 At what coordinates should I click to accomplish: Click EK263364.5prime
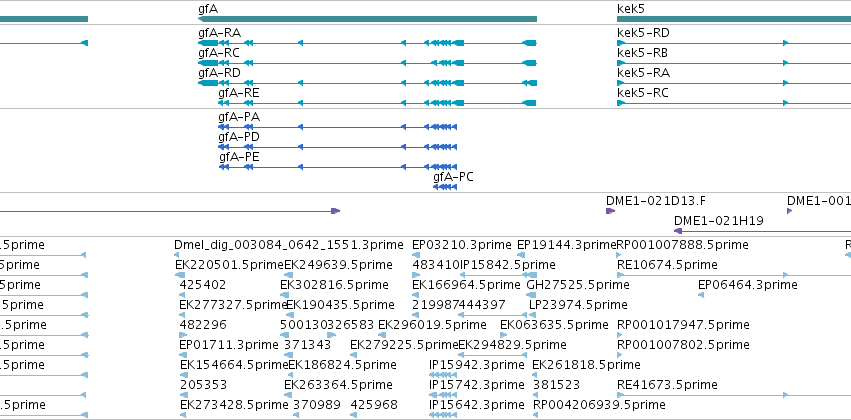(x=338, y=385)
